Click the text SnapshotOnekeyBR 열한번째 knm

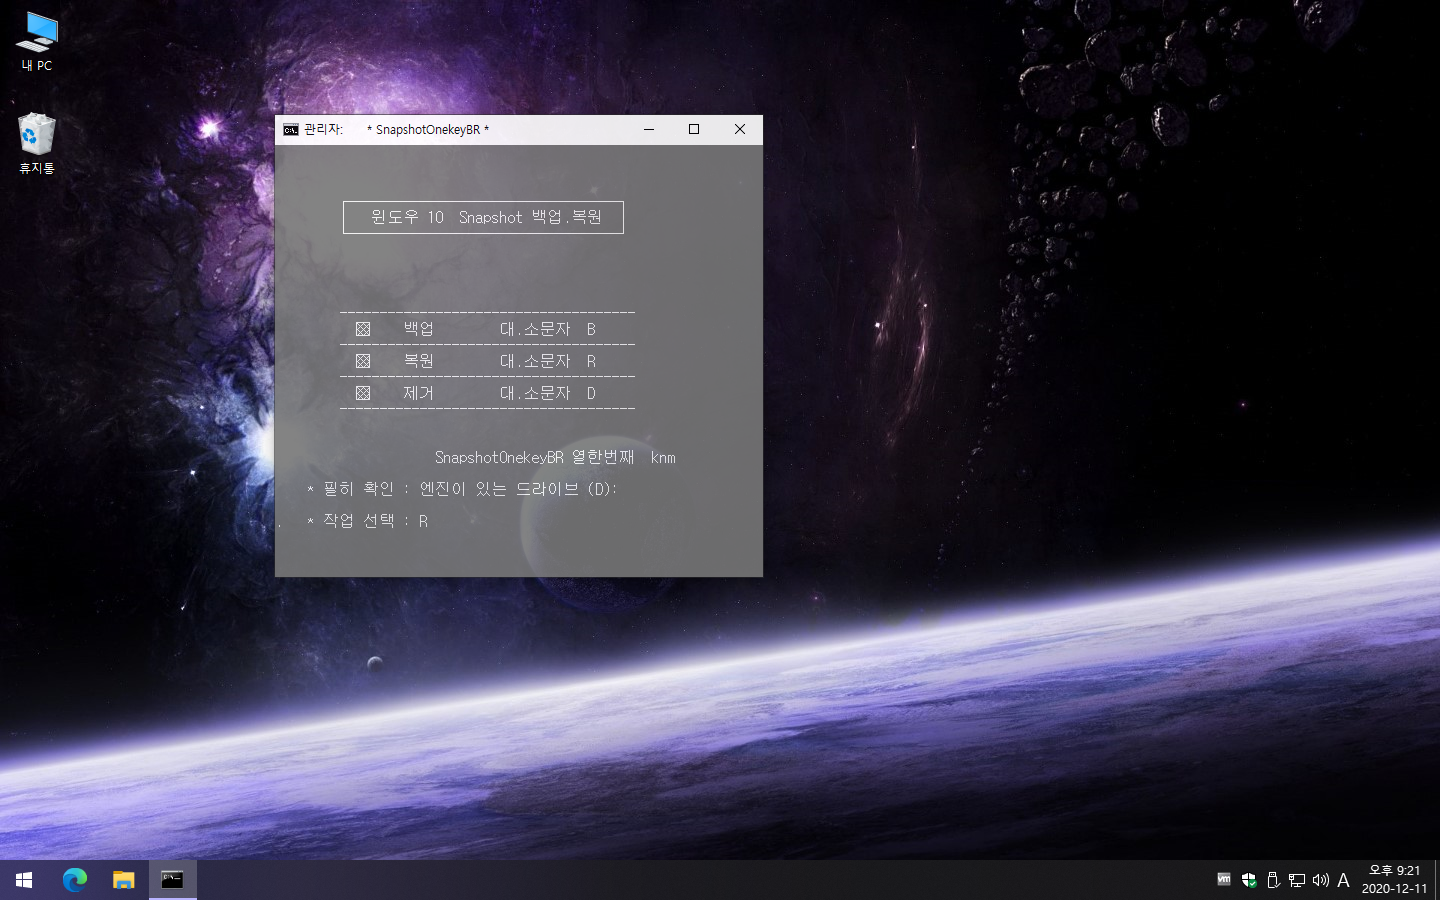pos(555,457)
